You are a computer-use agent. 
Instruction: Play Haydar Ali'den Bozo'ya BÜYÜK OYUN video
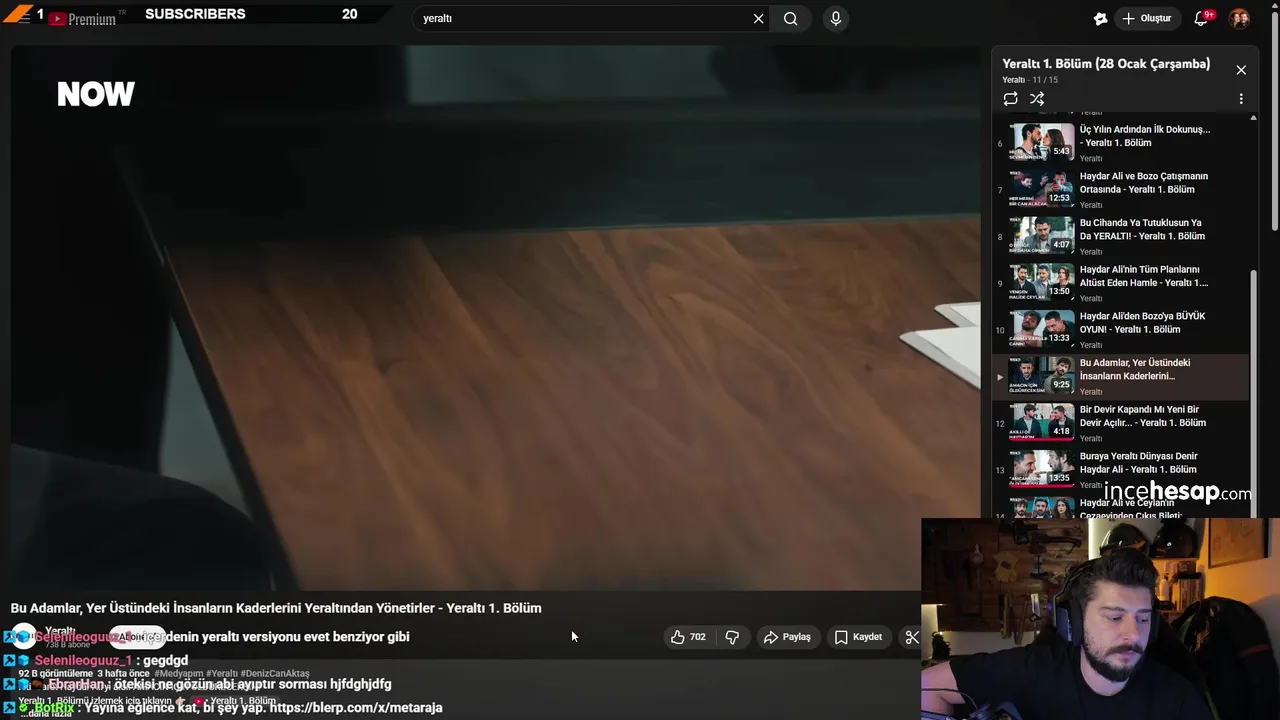coord(1120,330)
